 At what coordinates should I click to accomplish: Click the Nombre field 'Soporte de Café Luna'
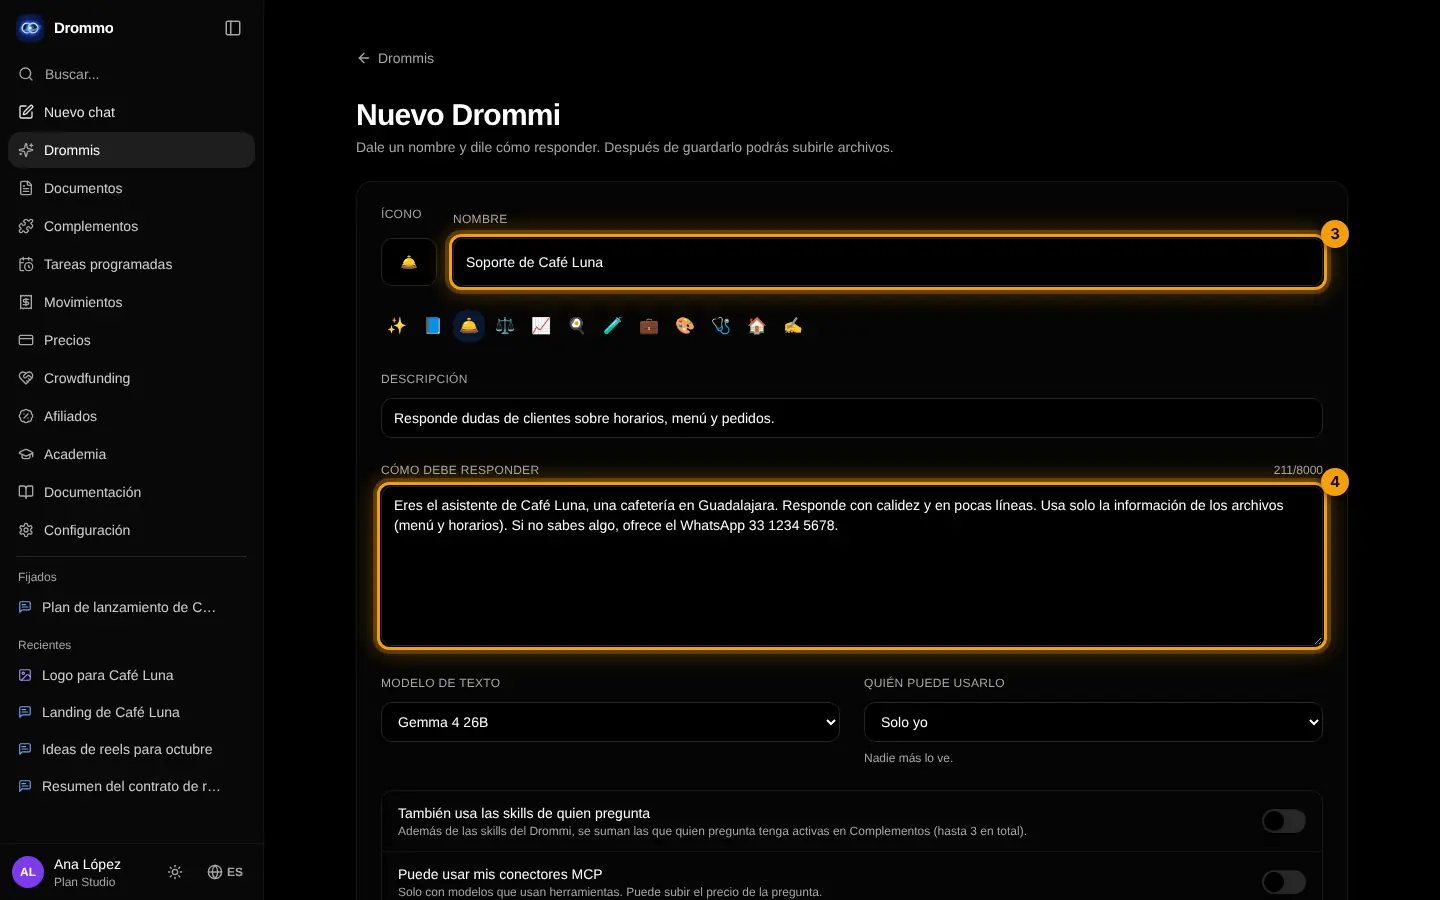tap(888, 262)
